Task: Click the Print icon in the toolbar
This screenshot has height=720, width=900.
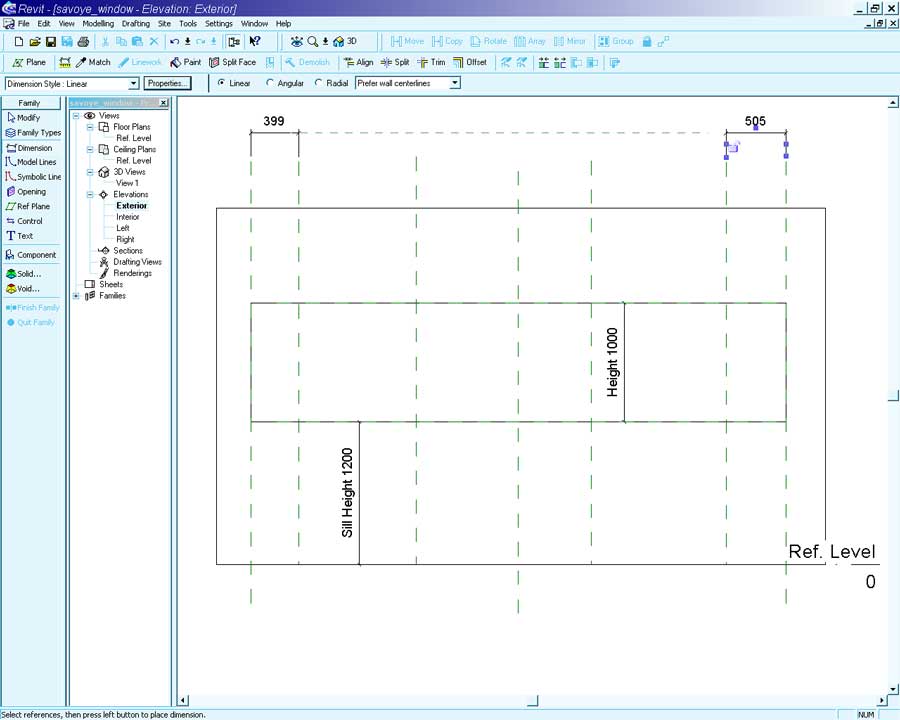Action: tap(83, 41)
